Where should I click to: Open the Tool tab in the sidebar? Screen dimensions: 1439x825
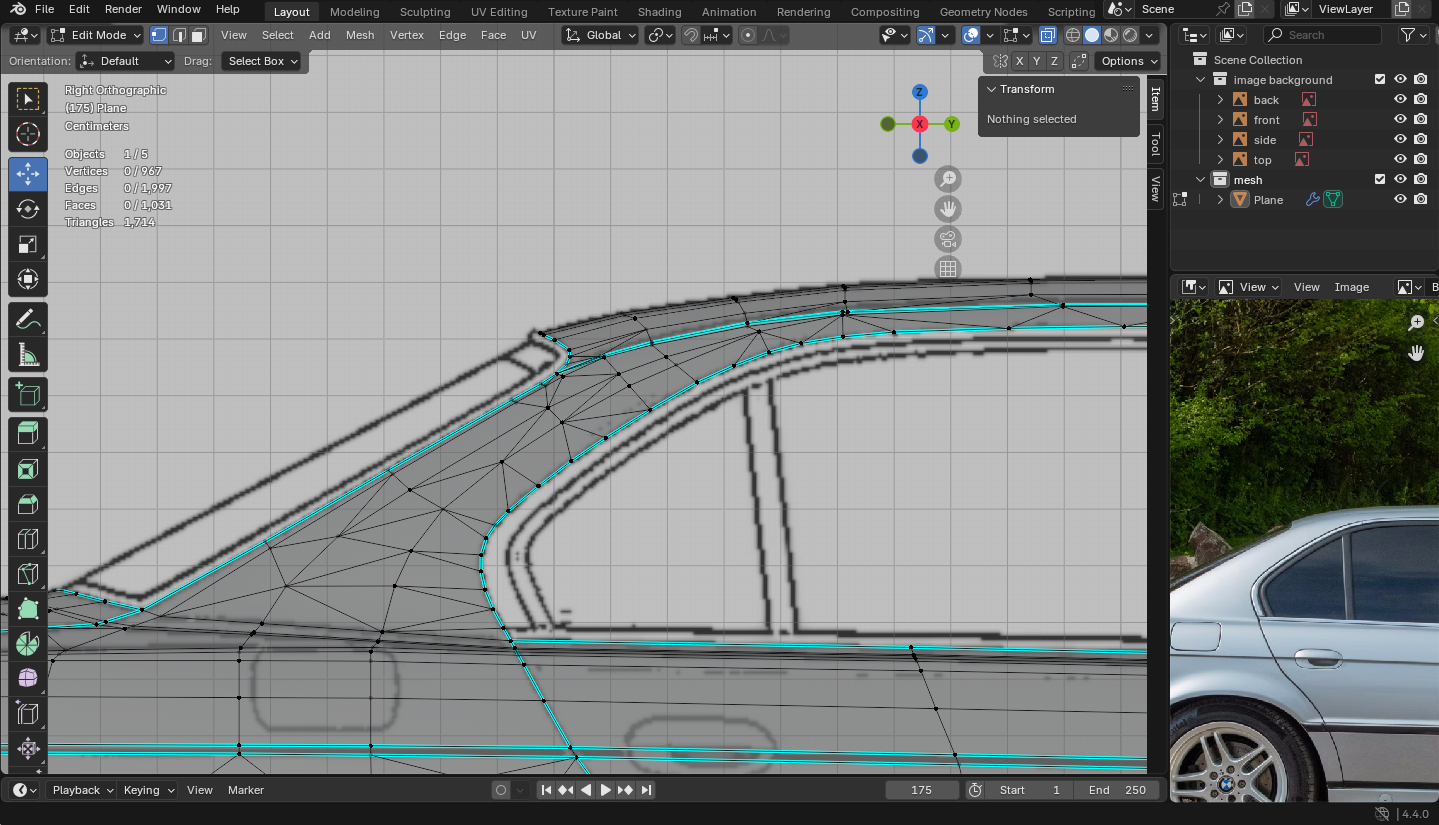pyautogui.click(x=1155, y=143)
